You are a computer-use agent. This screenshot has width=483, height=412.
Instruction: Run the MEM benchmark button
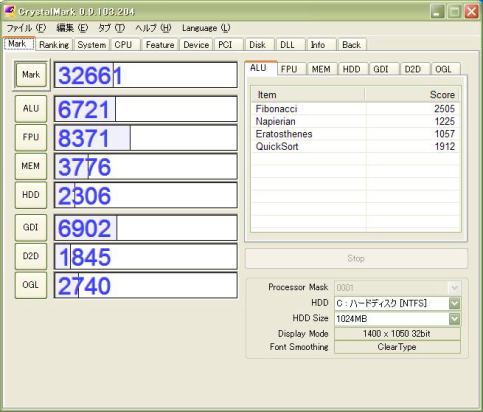point(31,166)
